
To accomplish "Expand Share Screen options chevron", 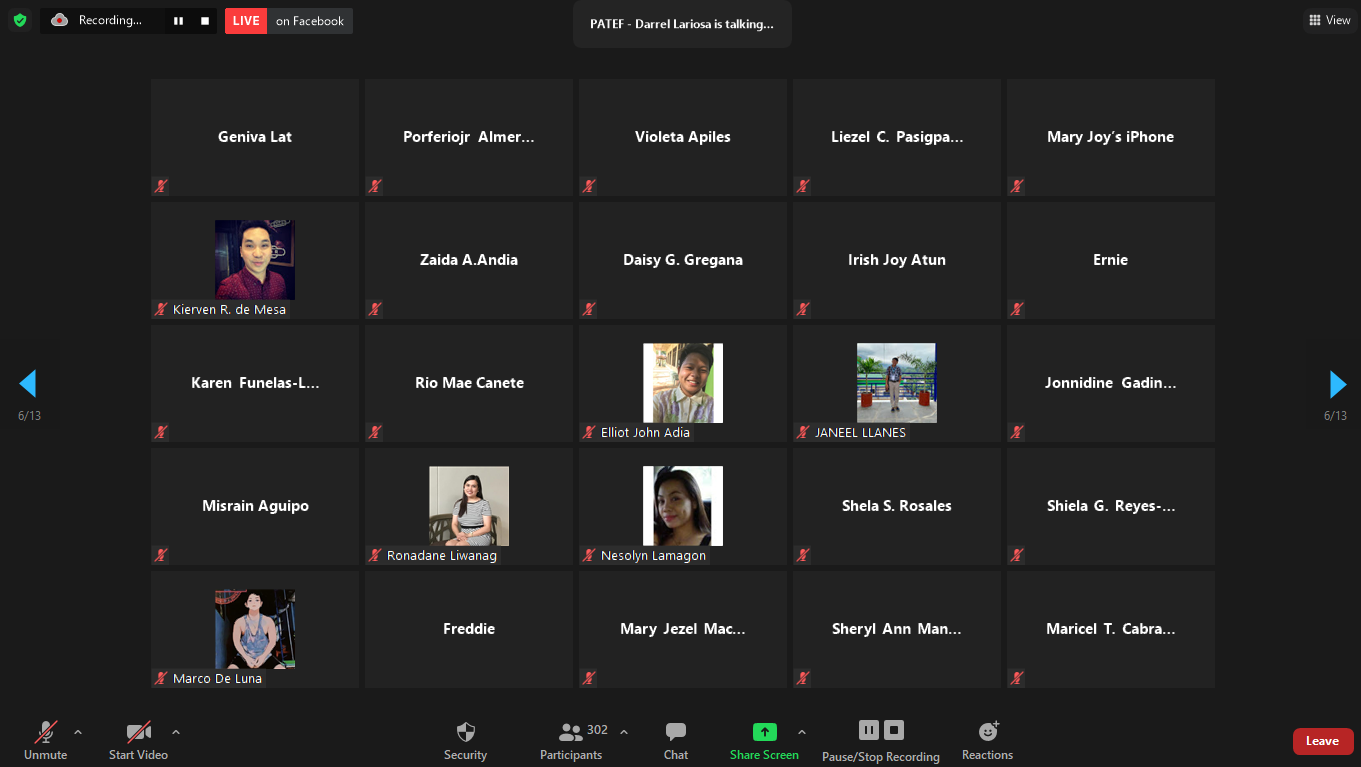I will 802,732.
